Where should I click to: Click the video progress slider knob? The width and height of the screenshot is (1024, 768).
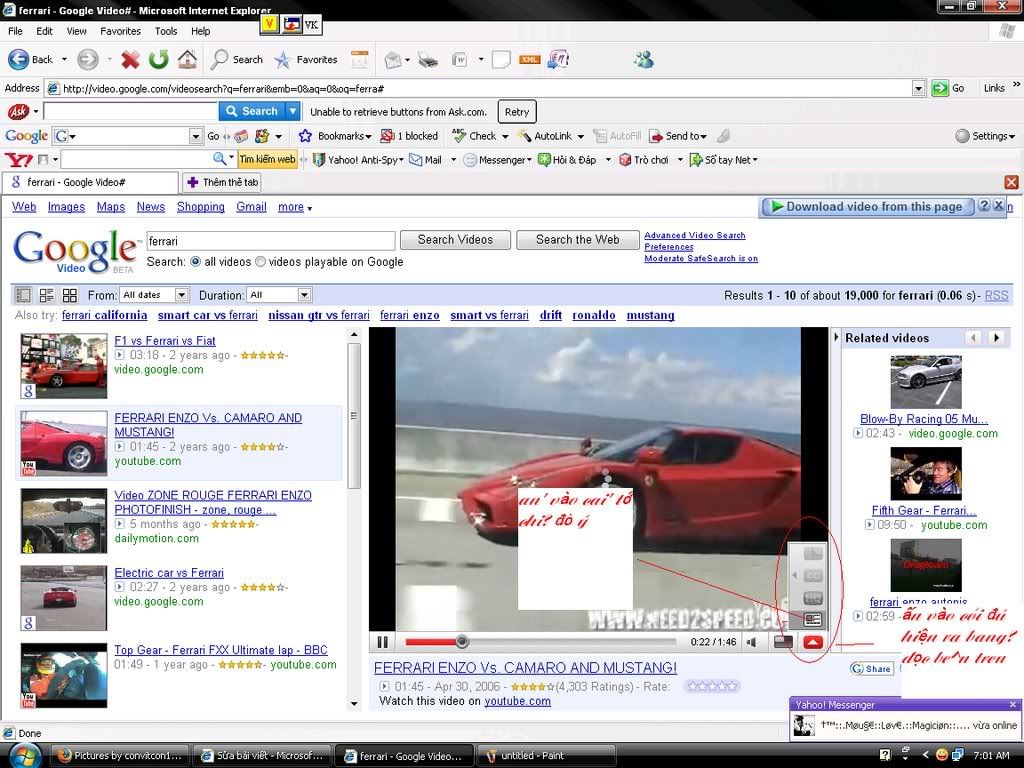click(462, 642)
